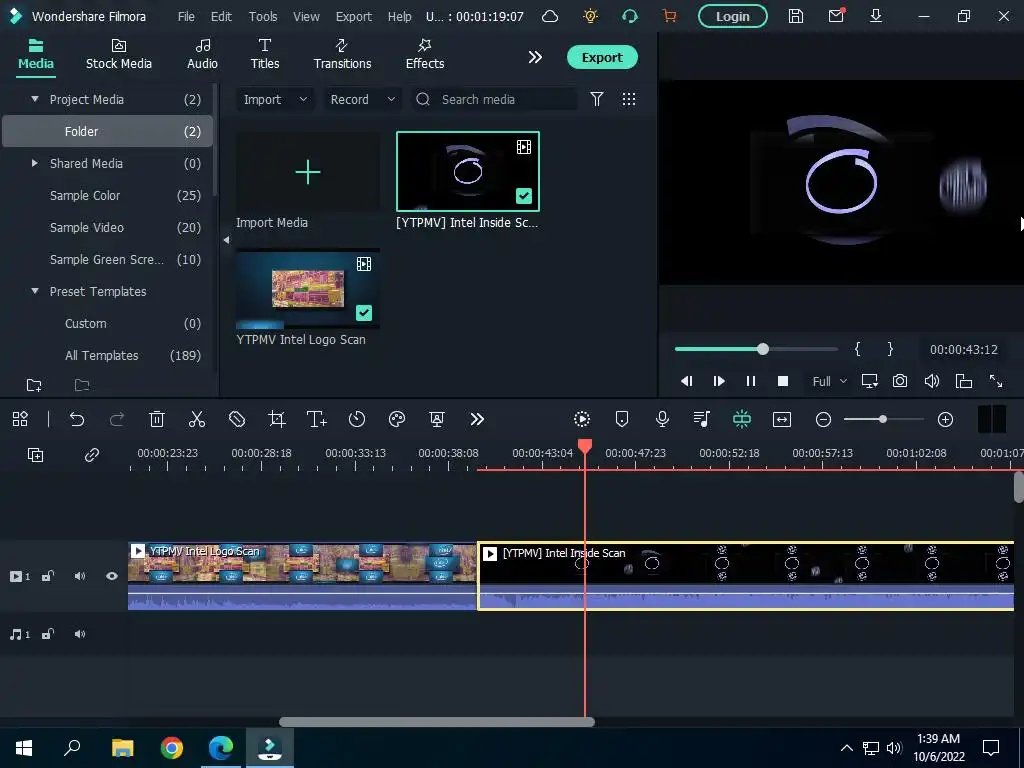Click the Undo arrow in timeline toolbar

(77, 419)
